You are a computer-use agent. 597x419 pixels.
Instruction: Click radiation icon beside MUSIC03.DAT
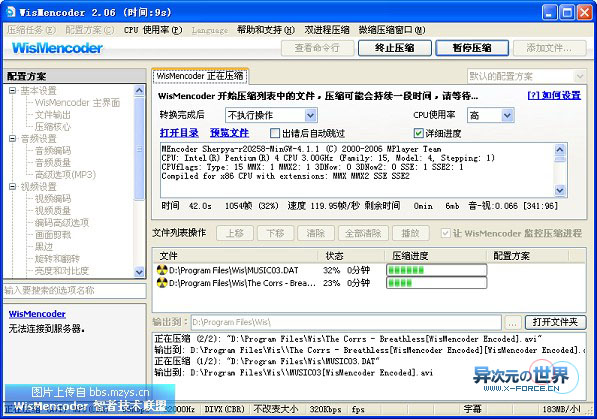[x=162, y=270]
